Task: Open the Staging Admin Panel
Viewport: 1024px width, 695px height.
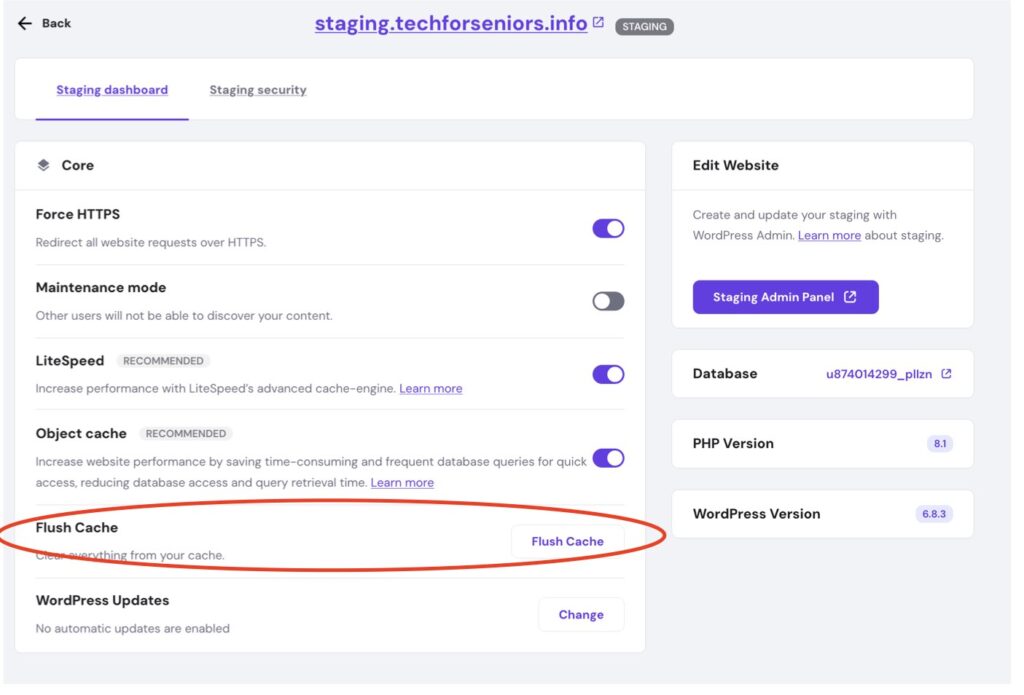Action: point(774,297)
